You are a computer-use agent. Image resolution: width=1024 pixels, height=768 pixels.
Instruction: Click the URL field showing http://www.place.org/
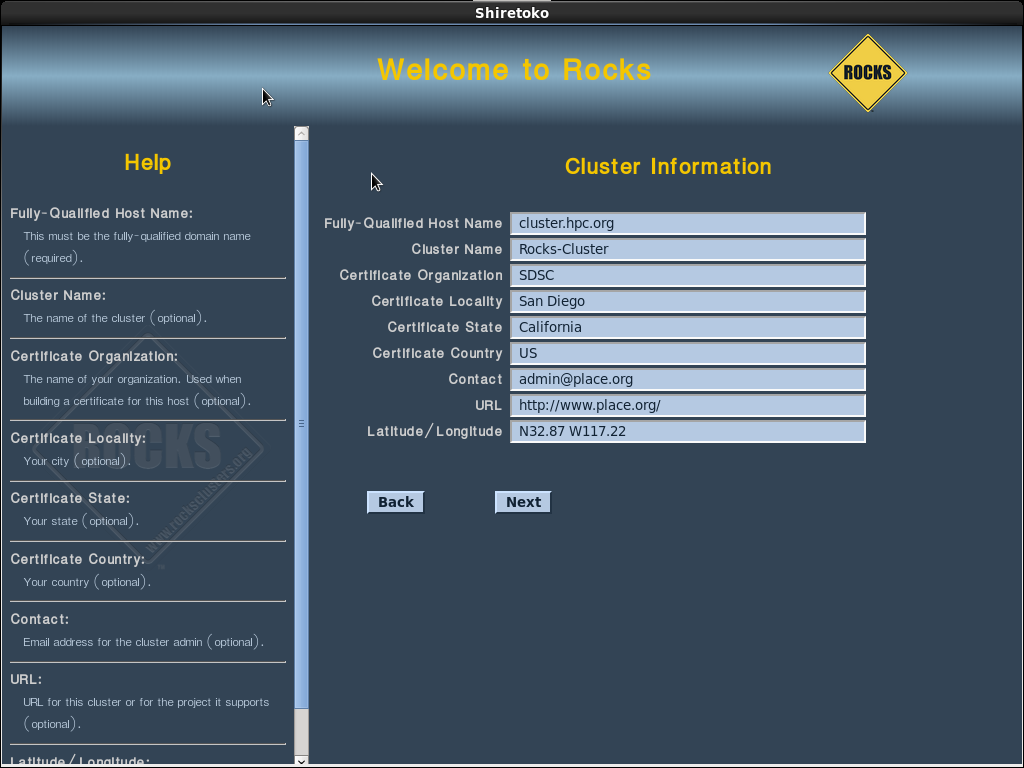tap(687, 405)
